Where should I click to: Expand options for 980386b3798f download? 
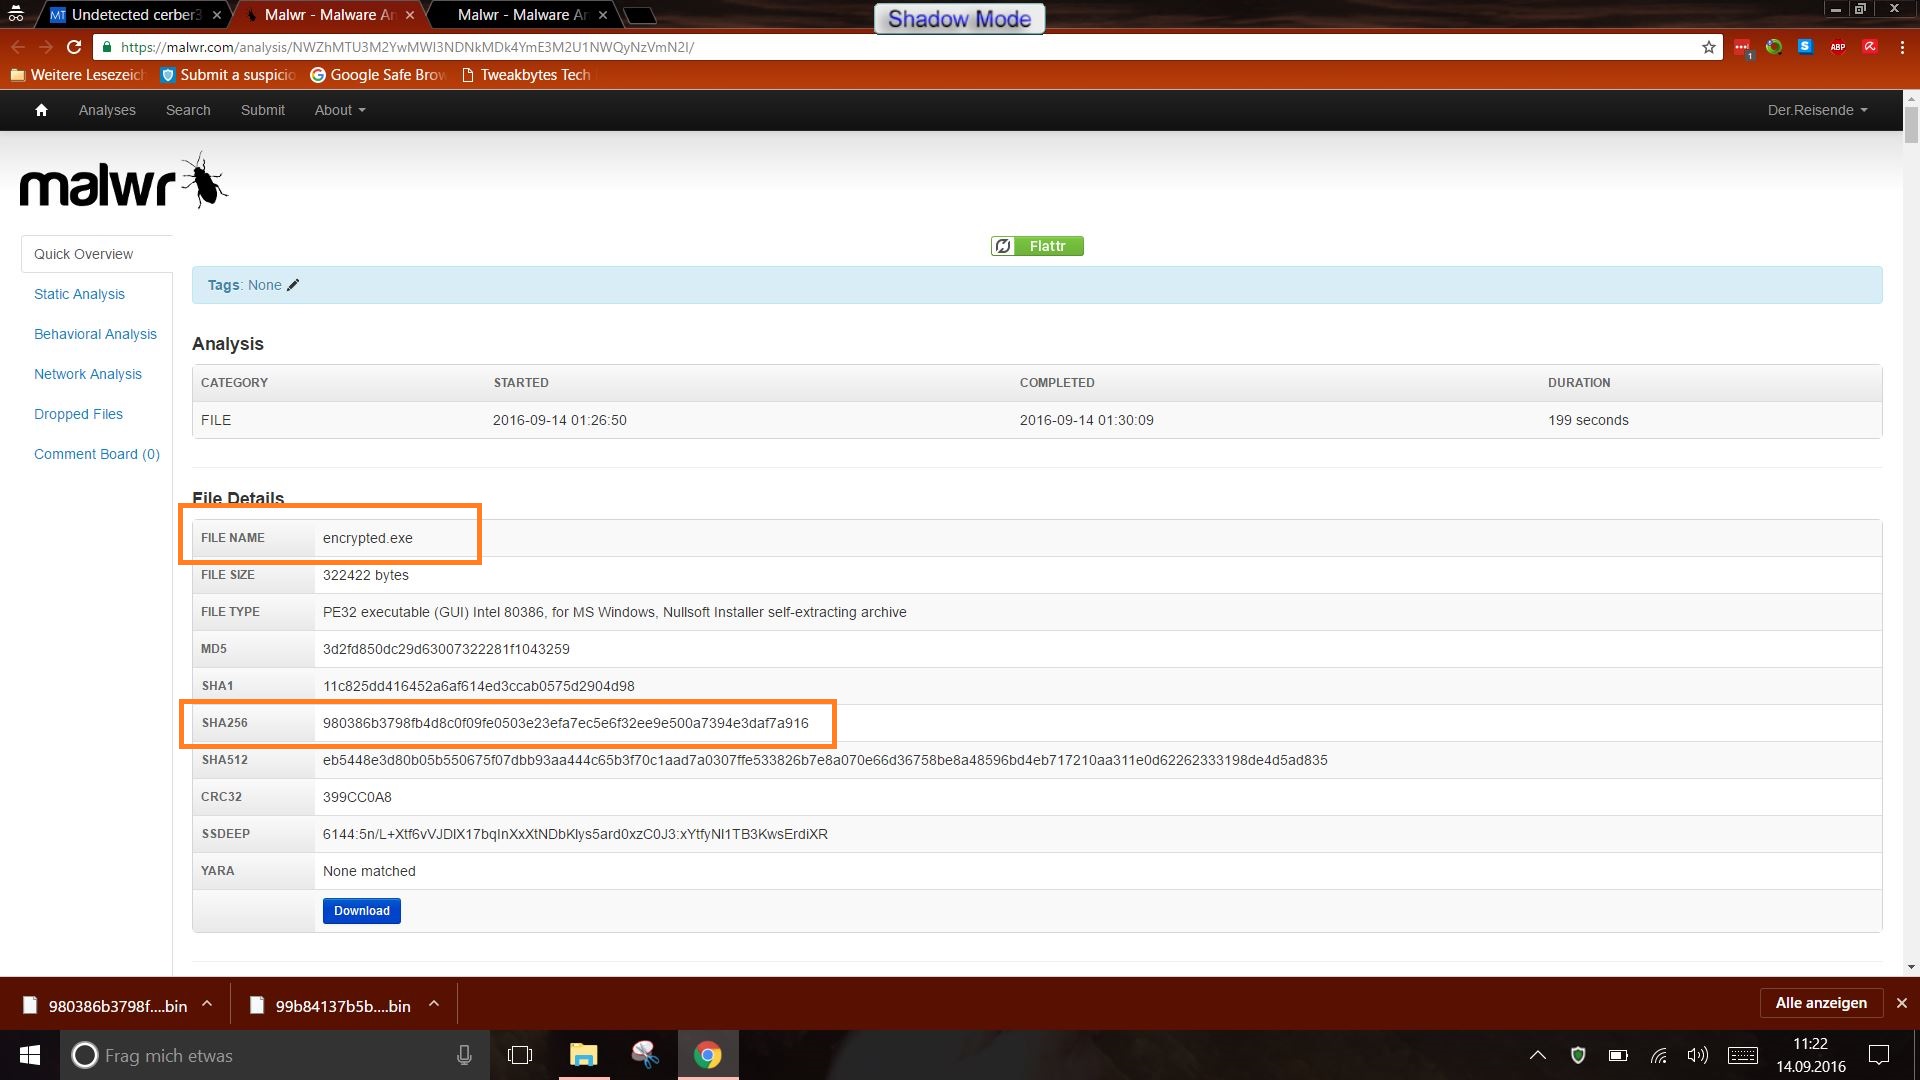tap(207, 1004)
